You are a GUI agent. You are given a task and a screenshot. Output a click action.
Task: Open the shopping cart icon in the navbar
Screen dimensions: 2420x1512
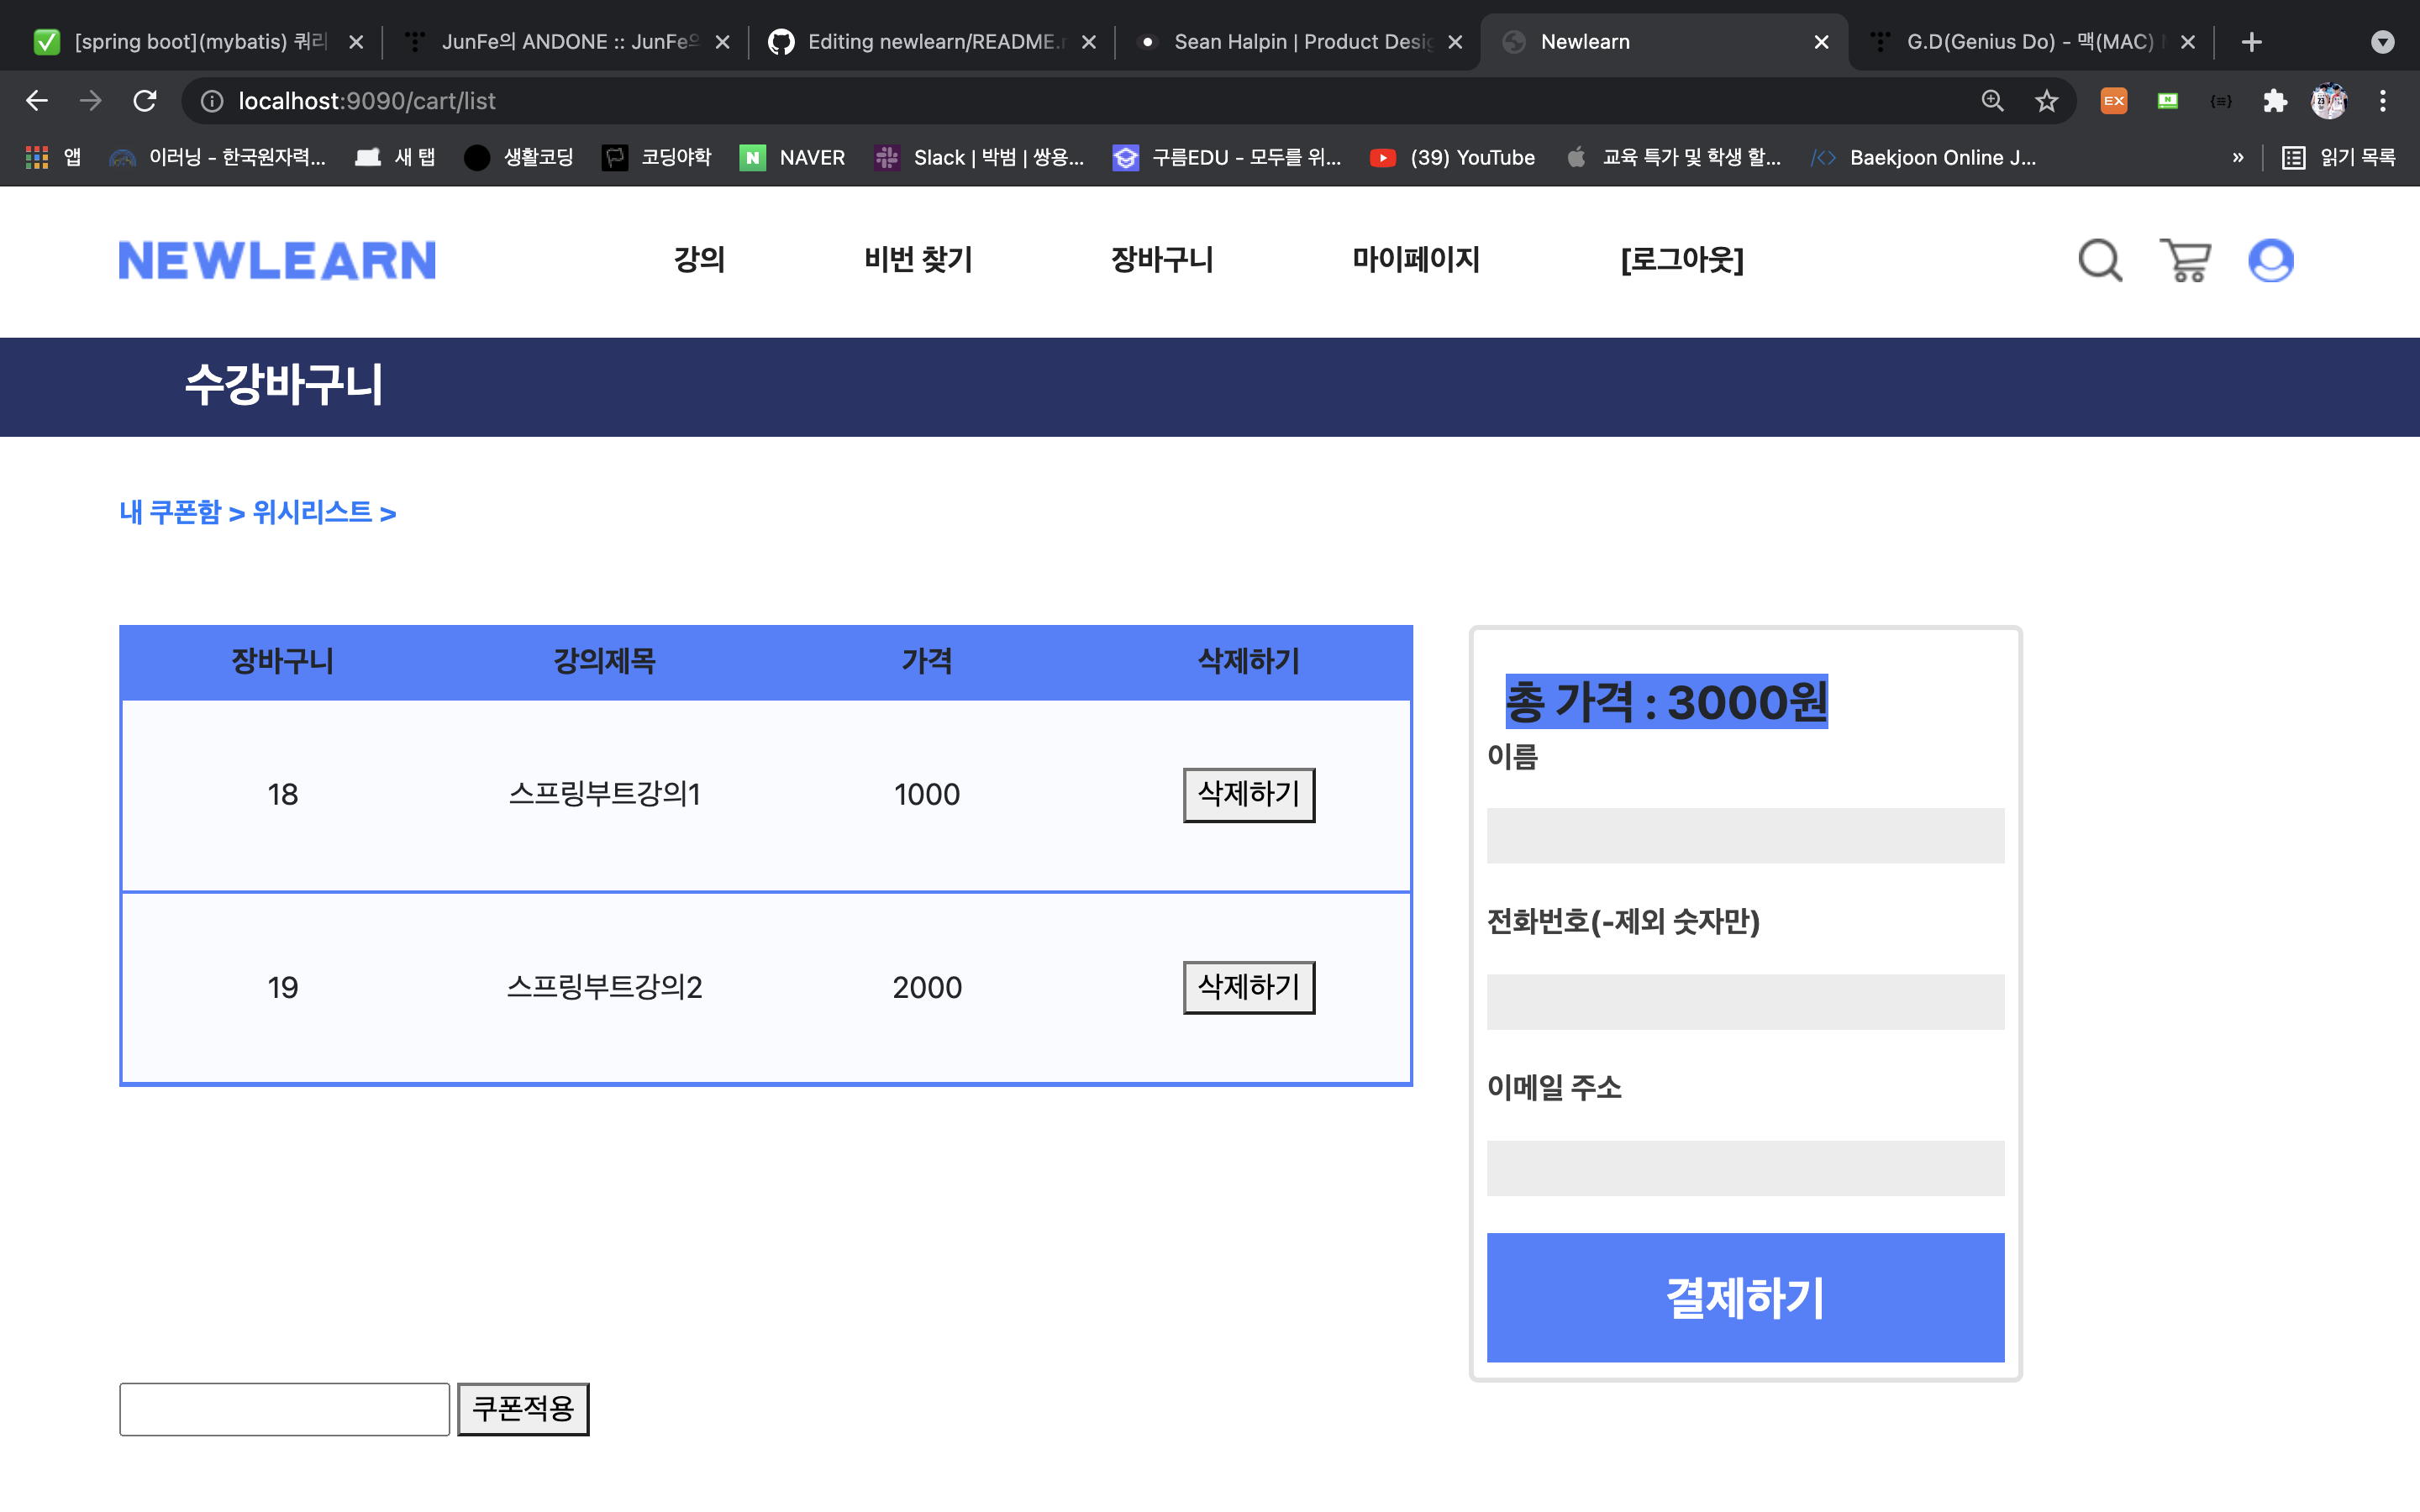click(x=2185, y=260)
